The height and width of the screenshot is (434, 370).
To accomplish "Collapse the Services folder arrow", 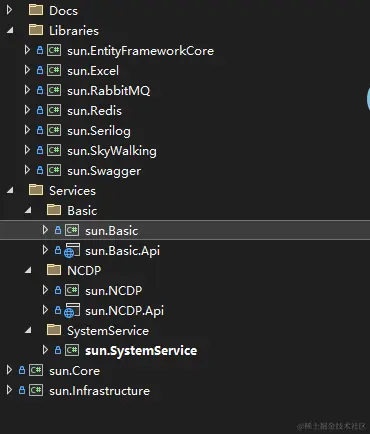I will pyautogui.click(x=10, y=190).
